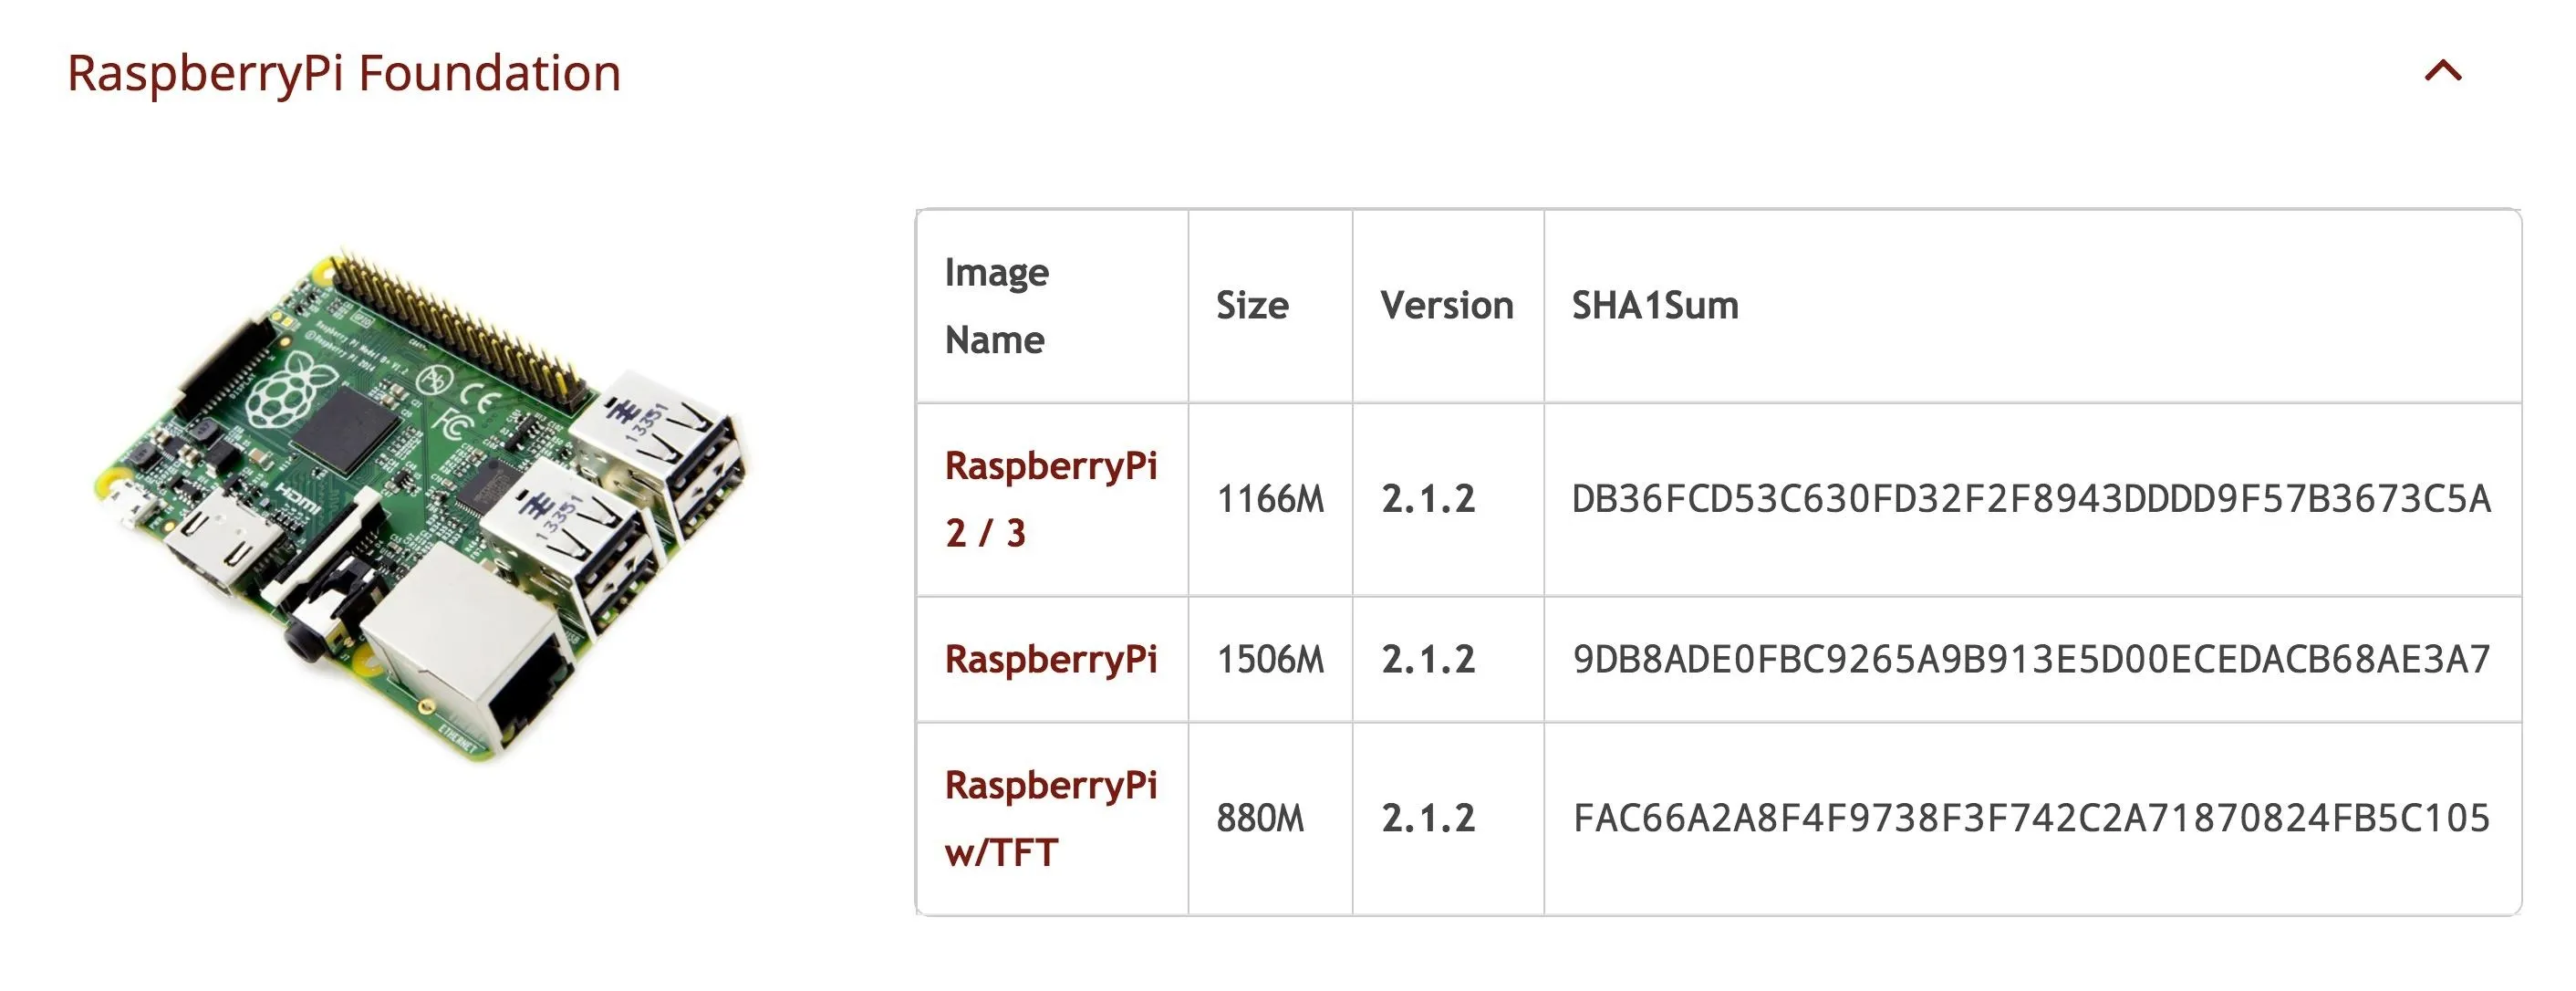Image resolution: width=2576 pixels, height=991 pixels.
Task: Click version 2.1.2 in RaspberryPi 2 / 3 row
Action: pyautogui.click(x=1428, y=499)
